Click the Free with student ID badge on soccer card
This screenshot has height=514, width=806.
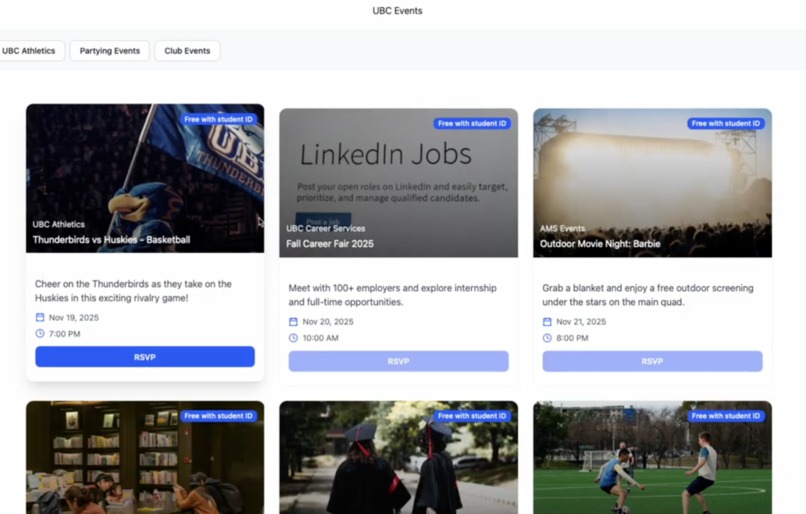point(726,416)
